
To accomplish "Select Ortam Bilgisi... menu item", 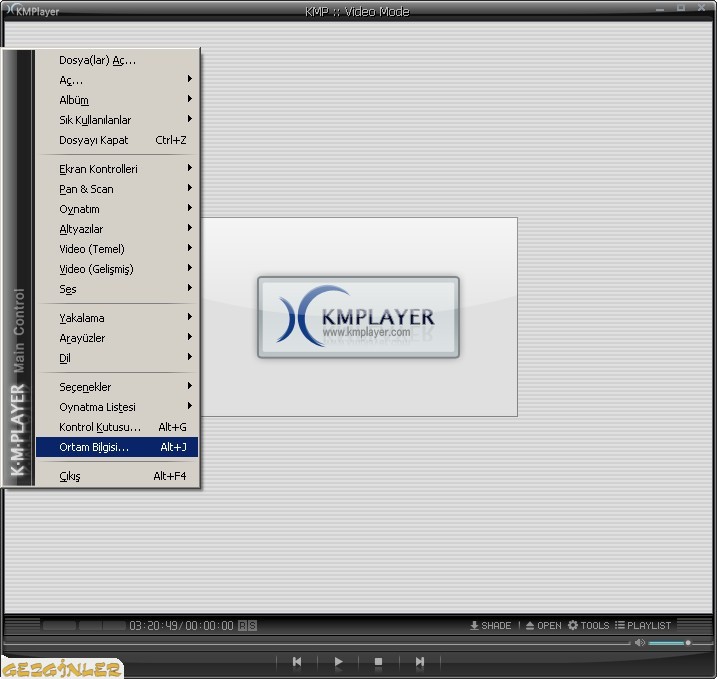I will pos(117,447).
